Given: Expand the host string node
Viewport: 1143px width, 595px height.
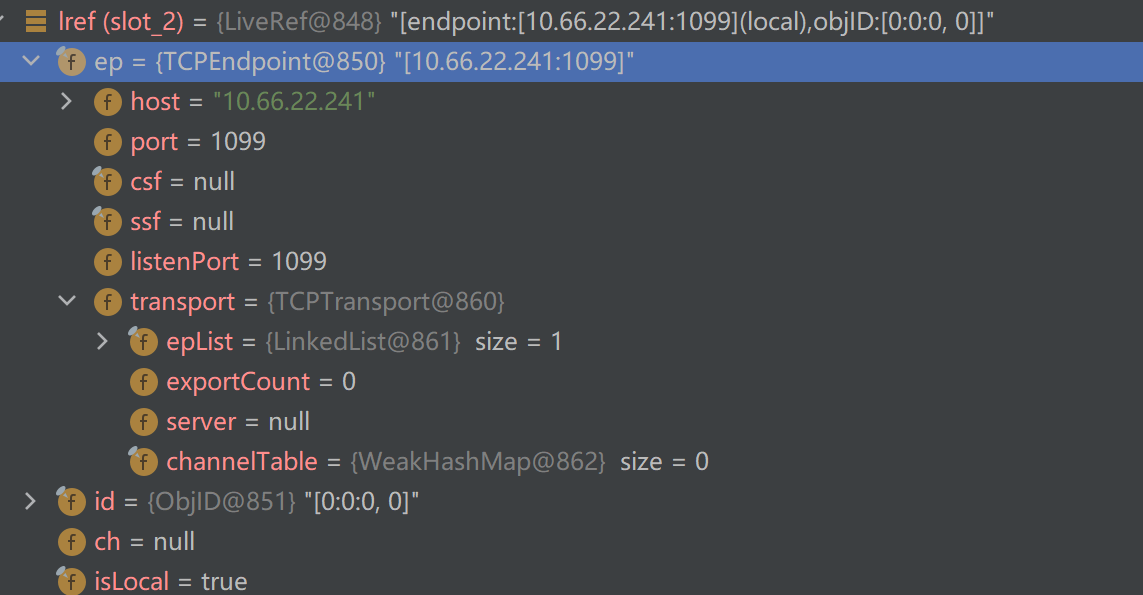Looking at the screenshot, I should point(67,102).
